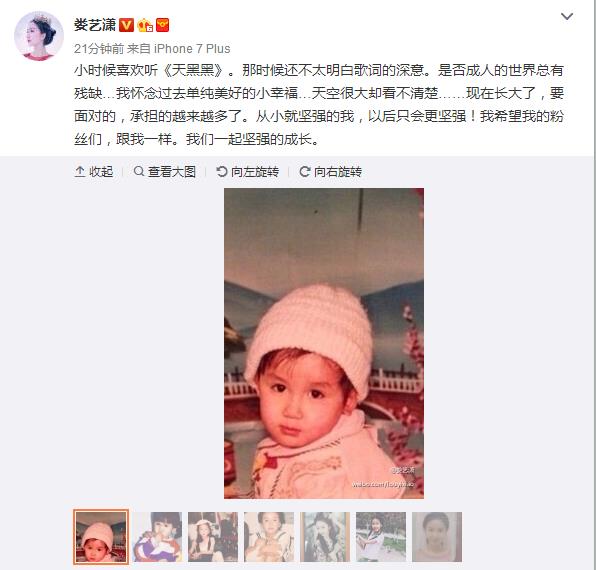Click the clockwise rotate arrow icon
Image resolution: width=596 pixels, height=570 pixels.
(x=305, y=172)
